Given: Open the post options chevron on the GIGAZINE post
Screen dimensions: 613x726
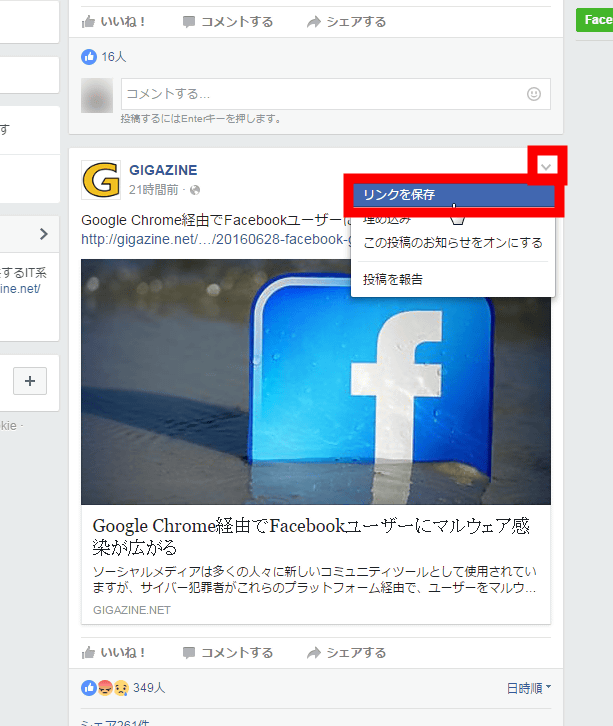Looking at the screenshot, I should pyautogui.click(x=546, y=166).
